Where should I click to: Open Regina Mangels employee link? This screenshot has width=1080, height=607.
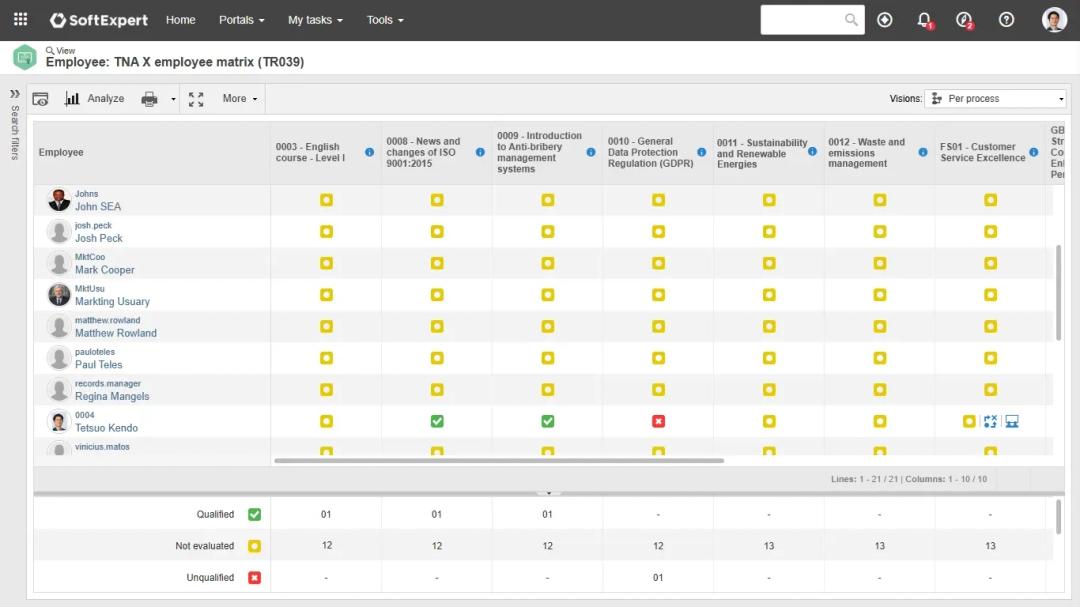[x=112, y=397]
